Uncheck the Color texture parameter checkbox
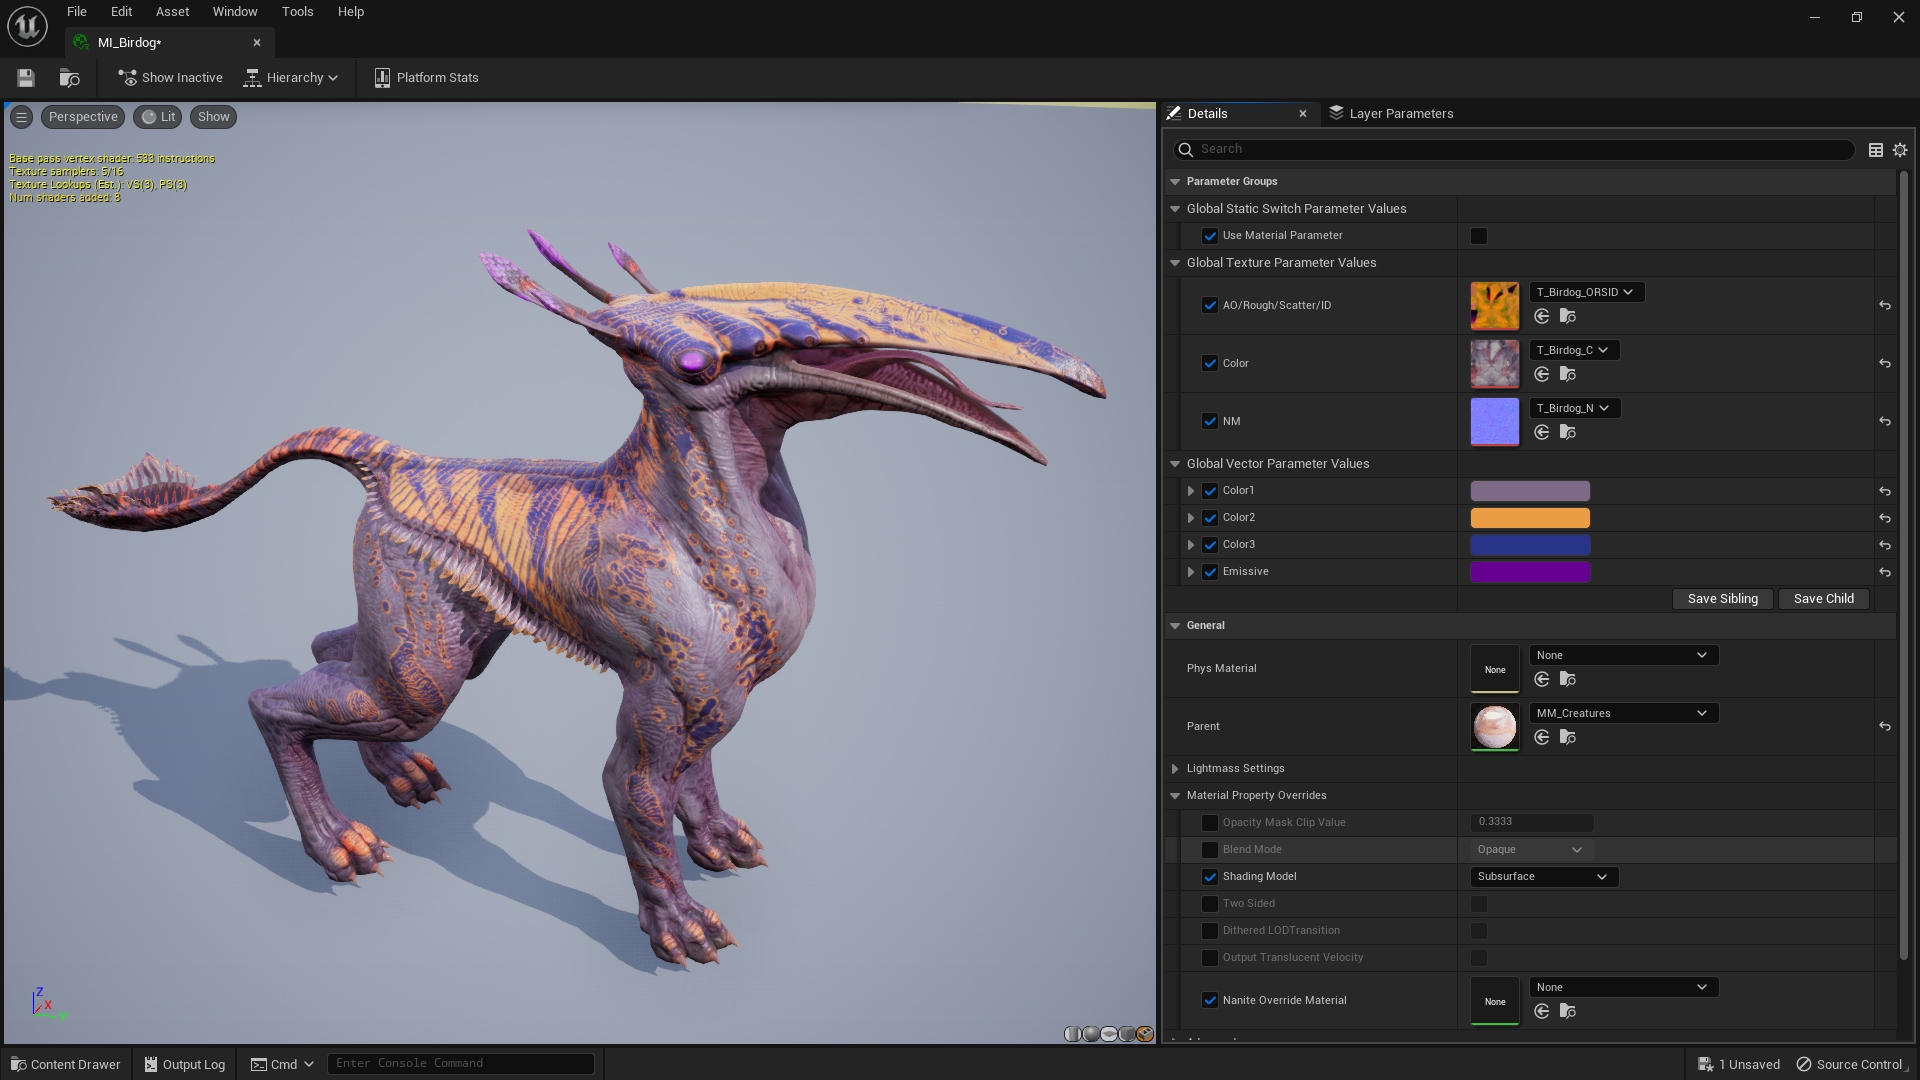 pyautogui.click(x=1210, y=363)
